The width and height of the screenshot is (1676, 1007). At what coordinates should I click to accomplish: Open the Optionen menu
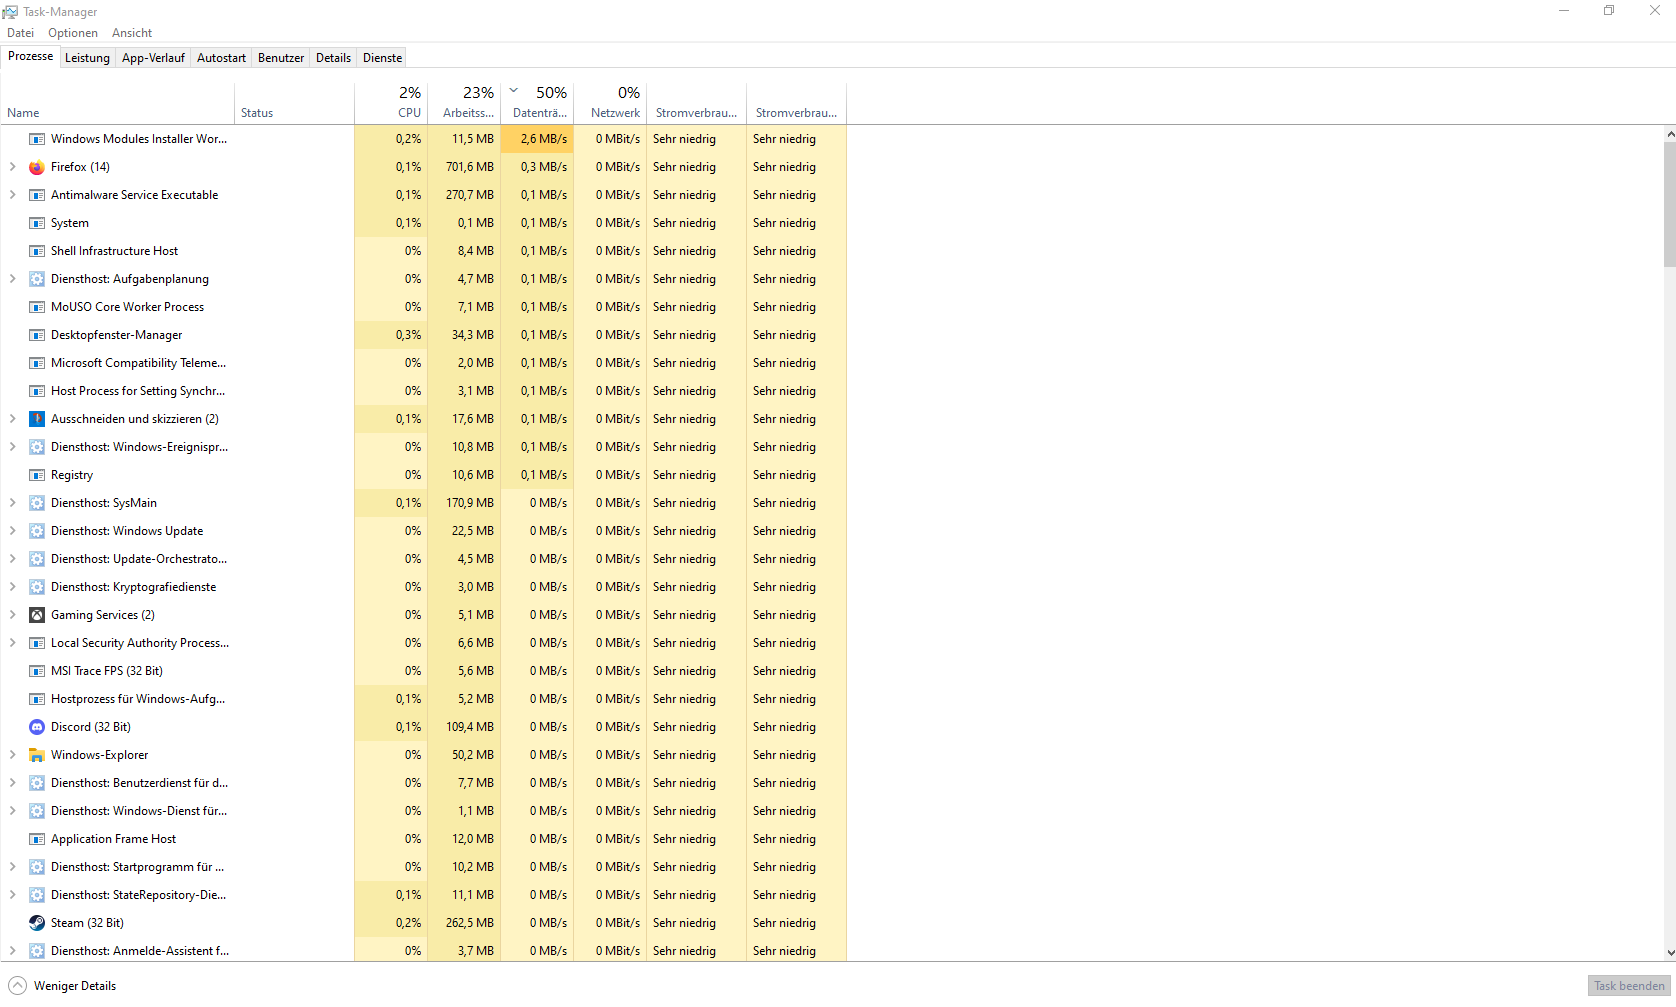click(72, 32)
